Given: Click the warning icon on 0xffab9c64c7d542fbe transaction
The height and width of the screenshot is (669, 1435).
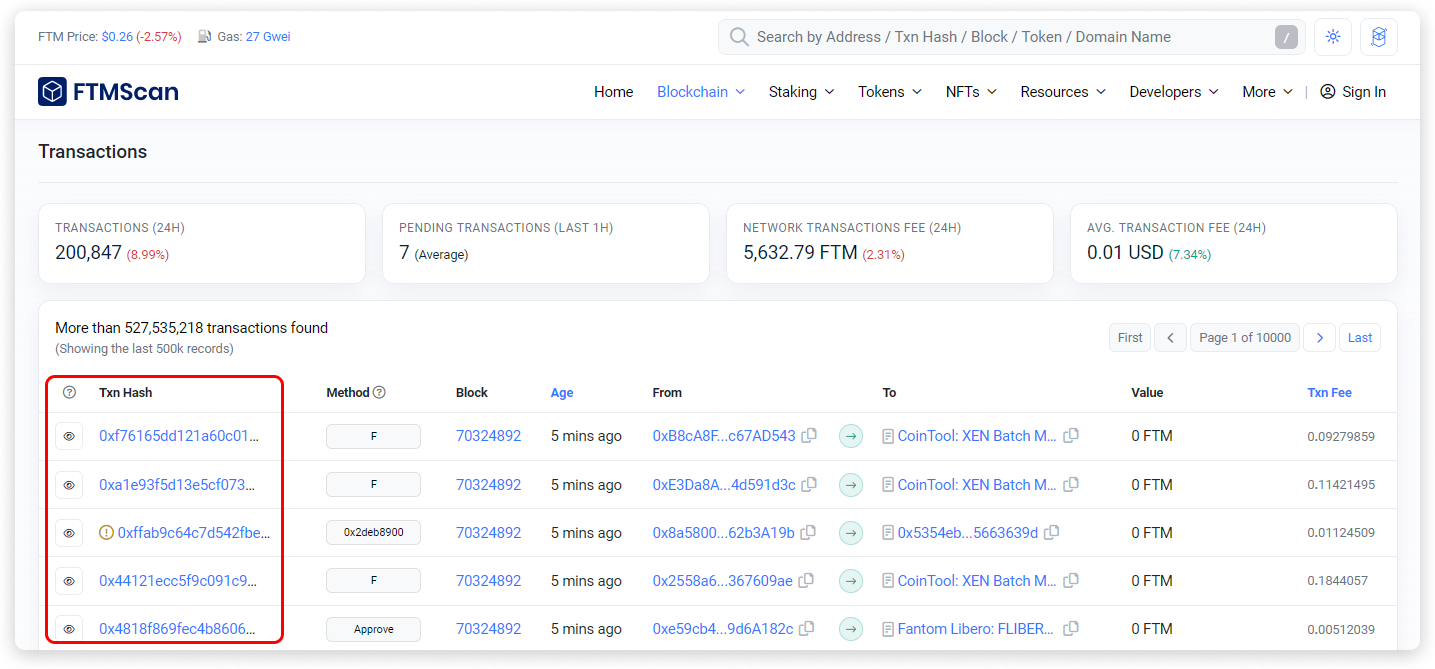Looking at the screenshot, I should pyautogui.click(x=106, y=533).
